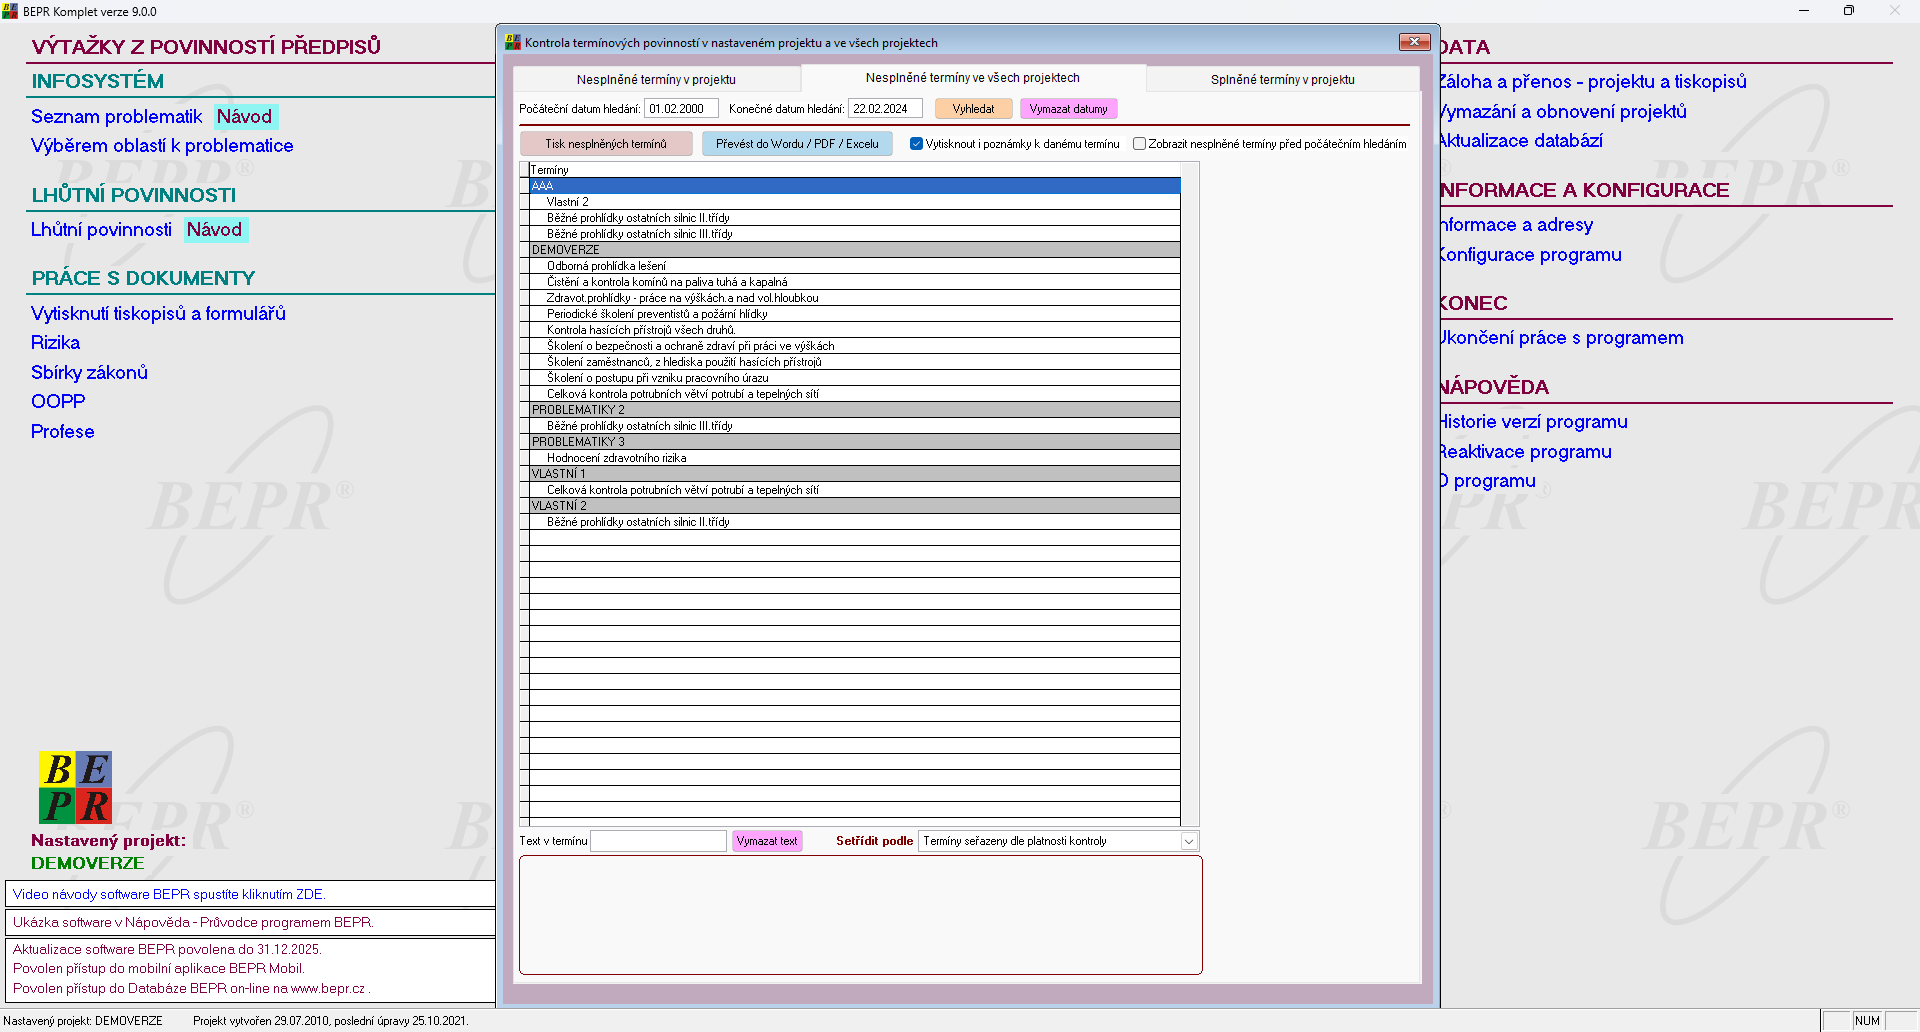Screen dimensions: 1920x1032
Task: Open Seznam problematik link
Action: (117, 117)
